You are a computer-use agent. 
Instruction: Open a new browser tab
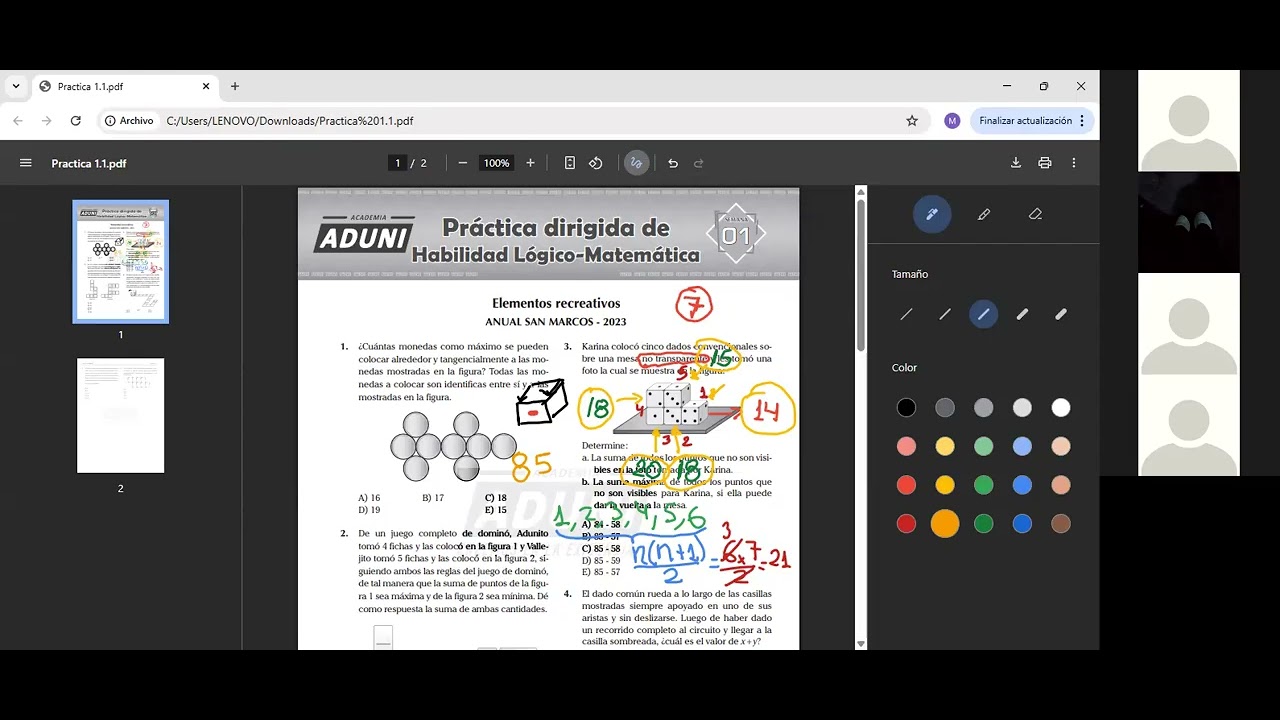[x=235, y=87]
